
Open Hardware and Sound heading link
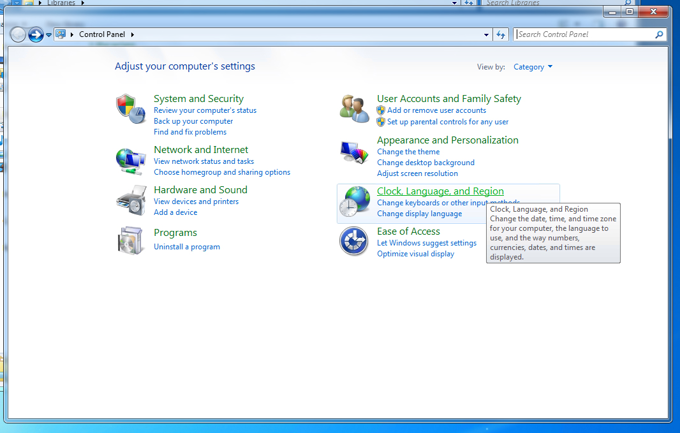200,190
